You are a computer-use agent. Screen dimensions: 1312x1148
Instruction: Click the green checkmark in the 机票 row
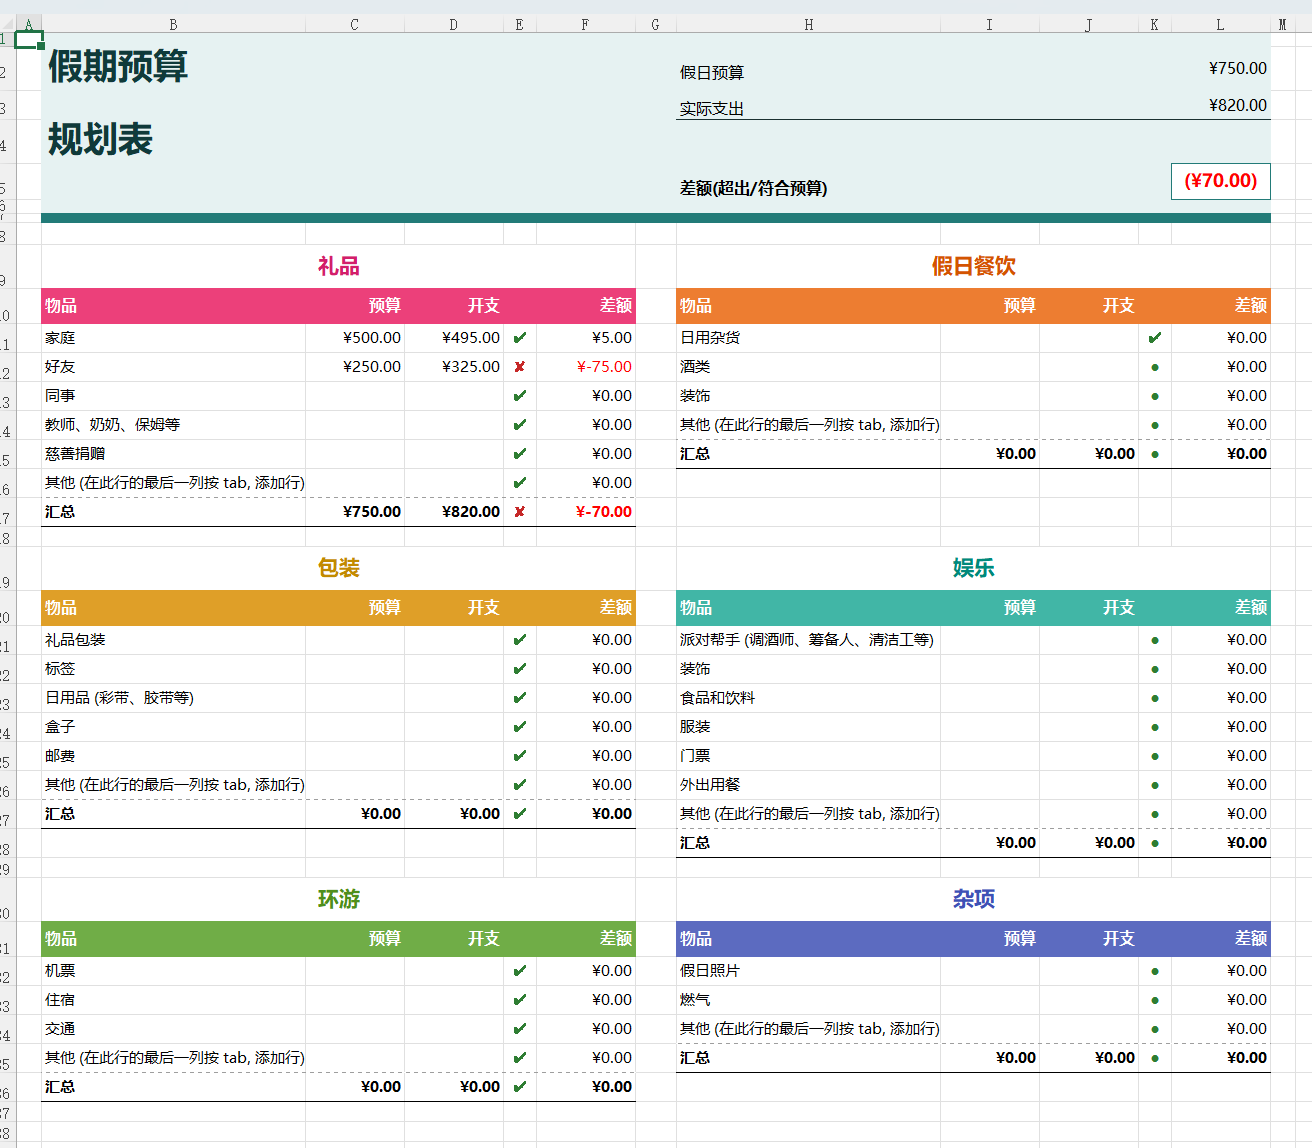pyautogui.click(x=519, y=971)
